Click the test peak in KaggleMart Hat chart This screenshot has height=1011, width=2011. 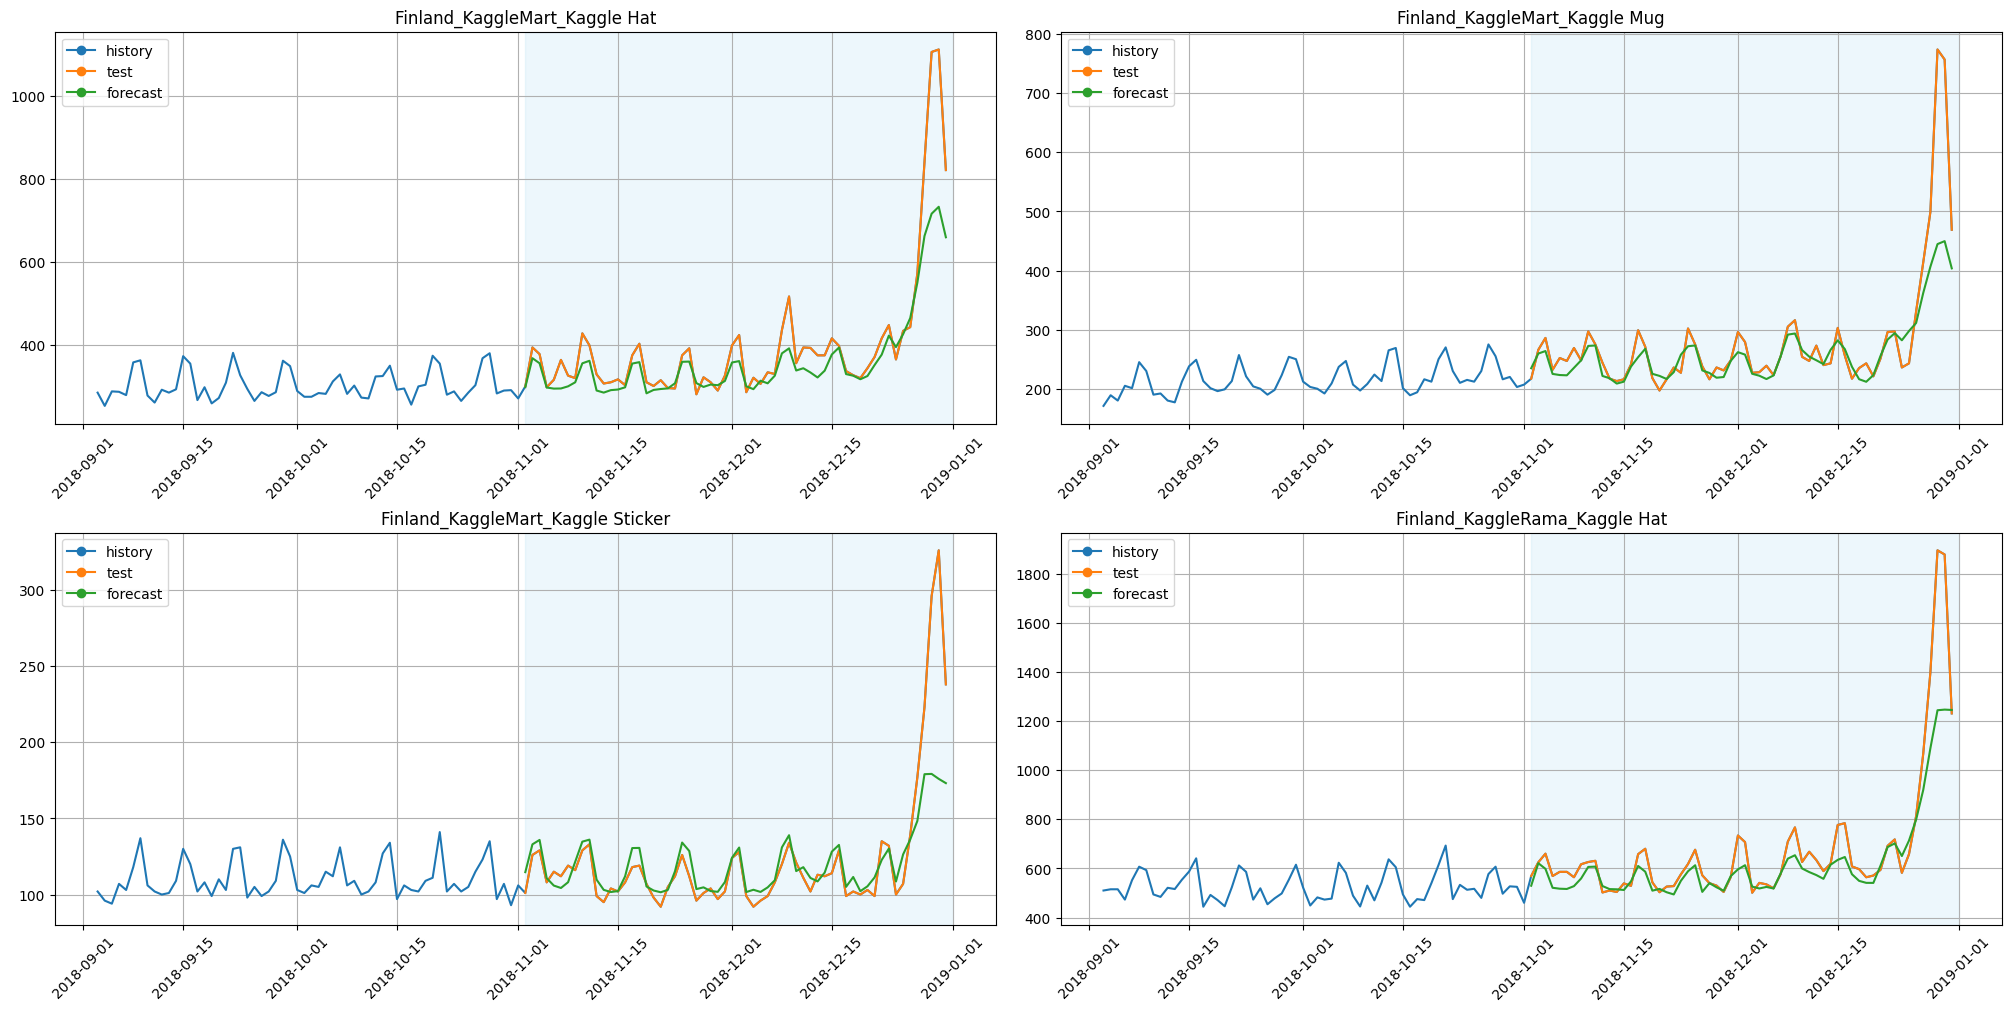tap(938, 50)
